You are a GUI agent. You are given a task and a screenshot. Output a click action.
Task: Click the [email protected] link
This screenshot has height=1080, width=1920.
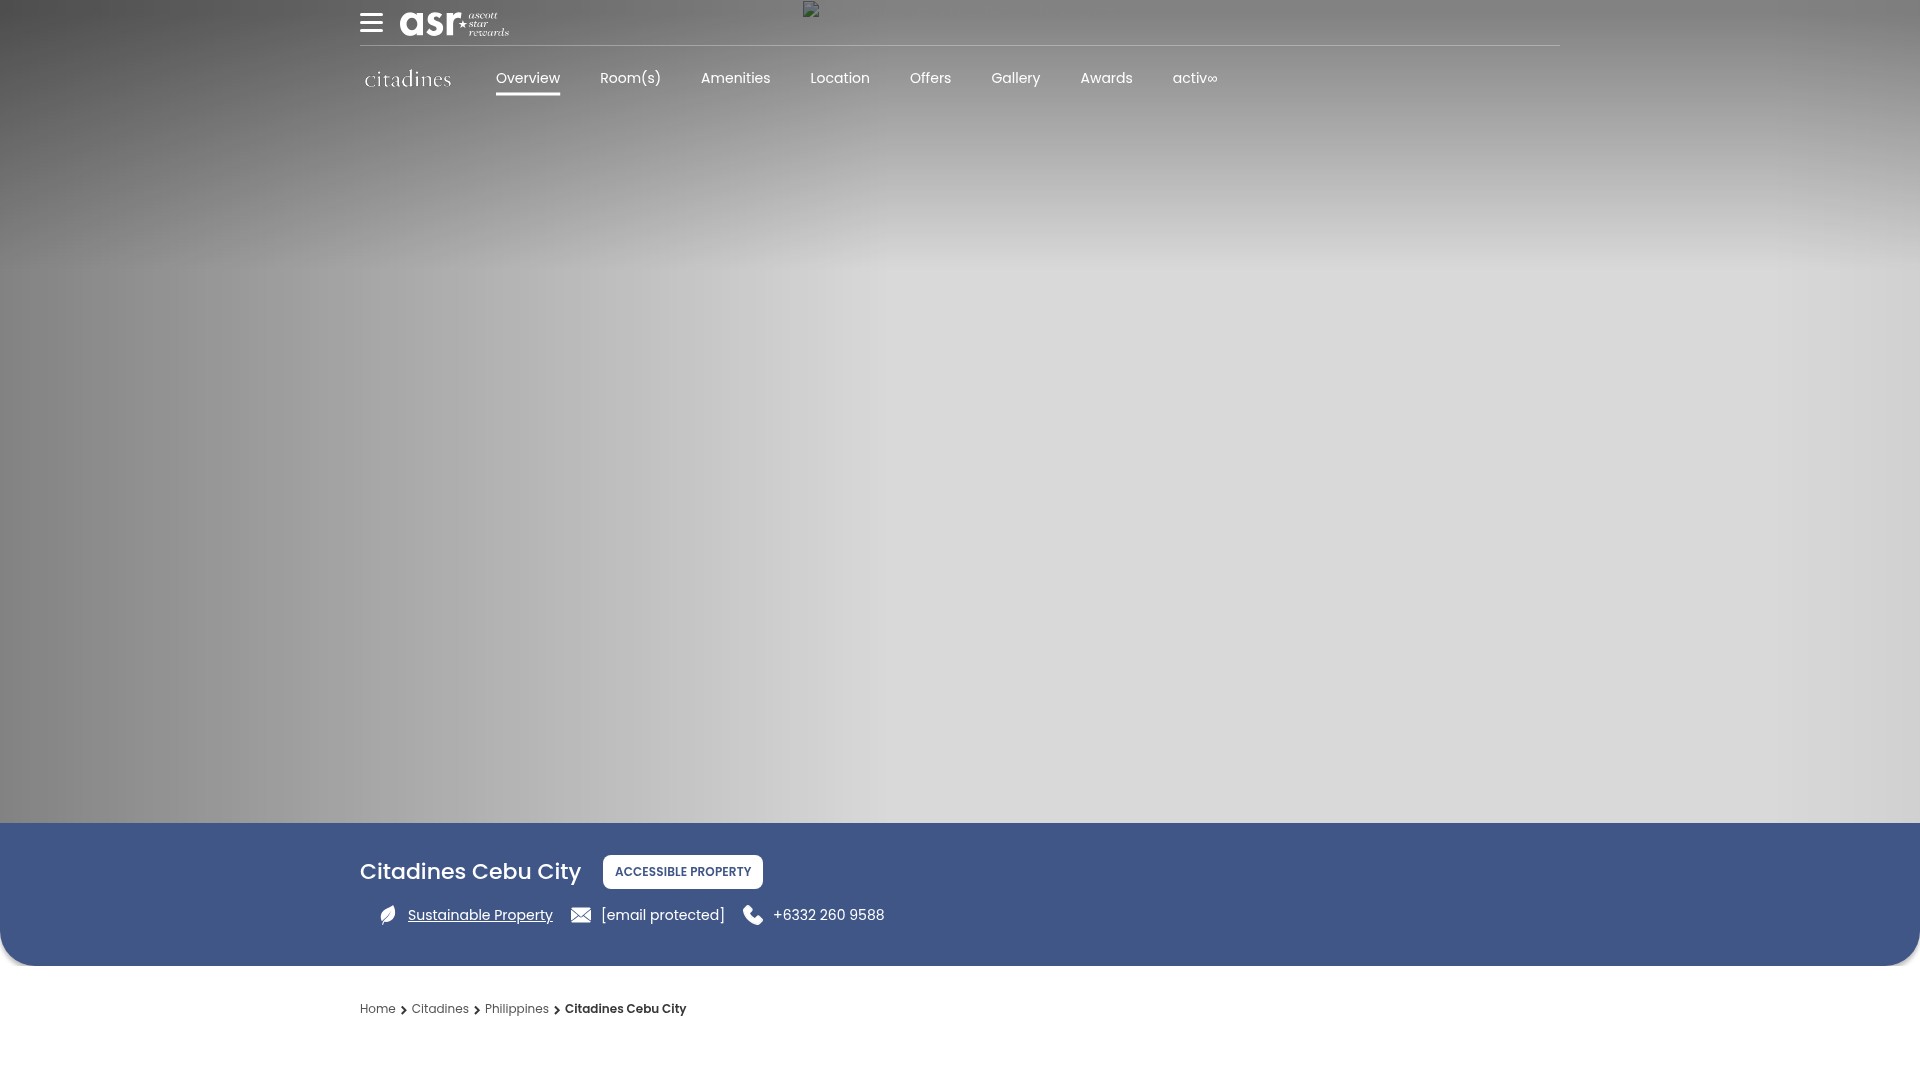coord(663,915)
